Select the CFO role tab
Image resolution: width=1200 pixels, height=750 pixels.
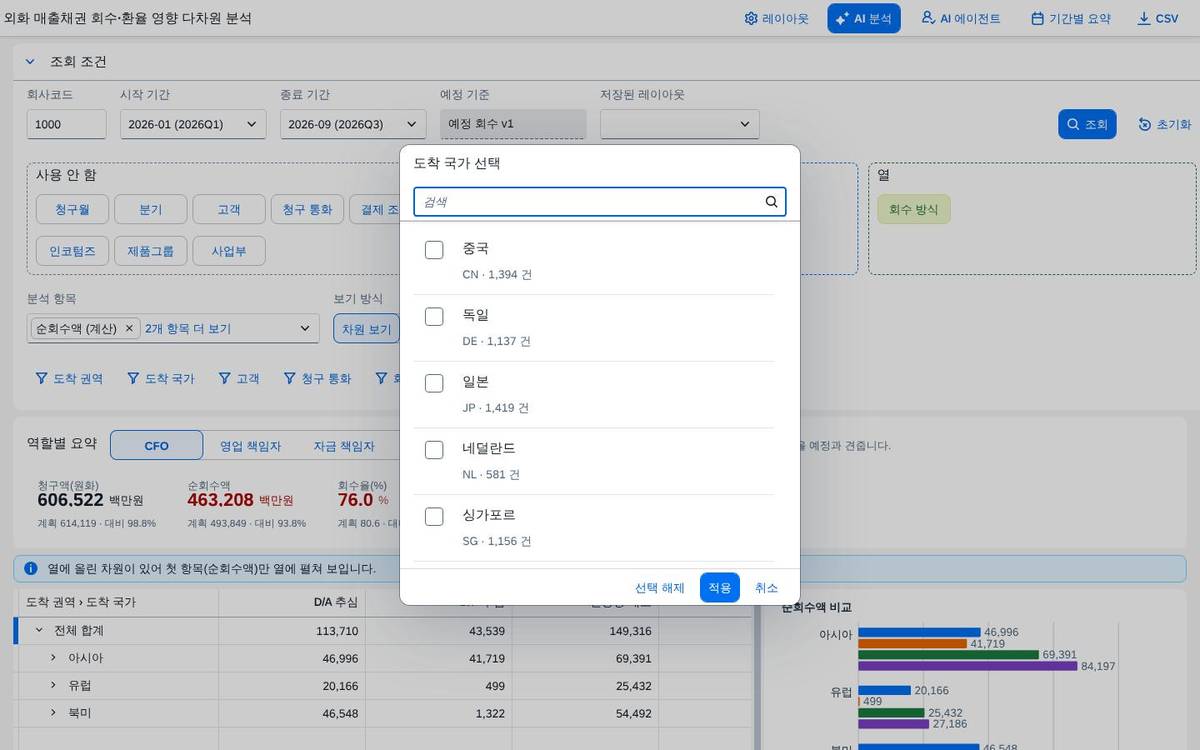[157, 446]
